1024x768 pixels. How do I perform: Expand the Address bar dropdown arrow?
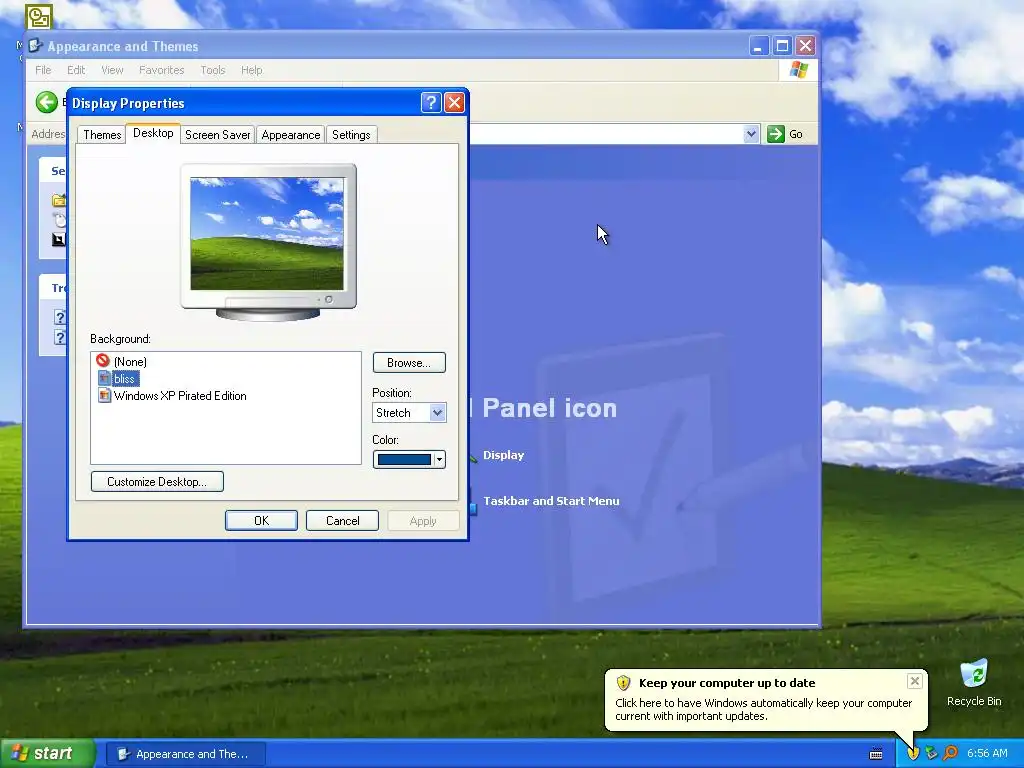[751, 134]
